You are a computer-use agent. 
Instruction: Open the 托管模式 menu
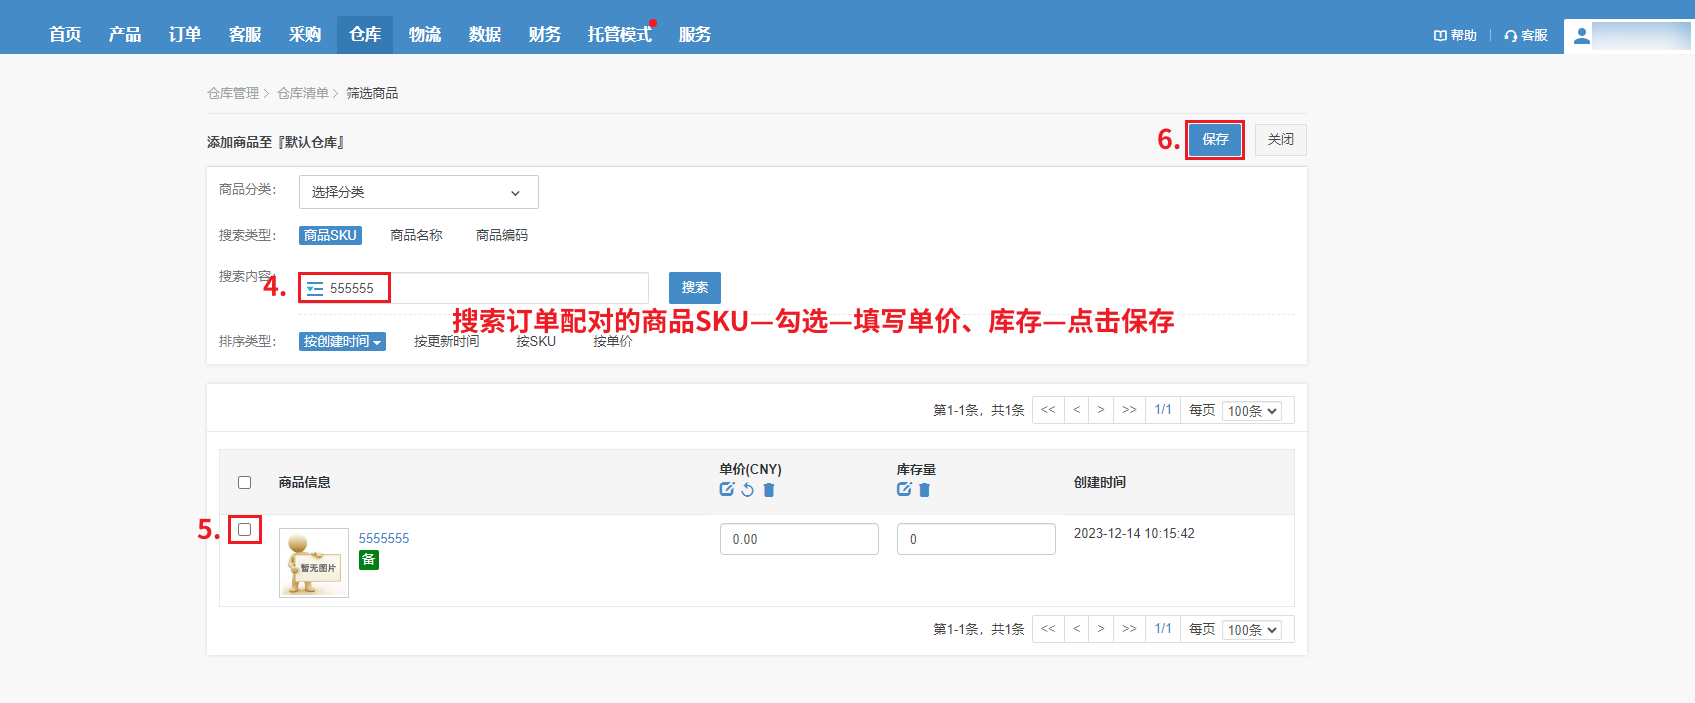click(620, 35)
